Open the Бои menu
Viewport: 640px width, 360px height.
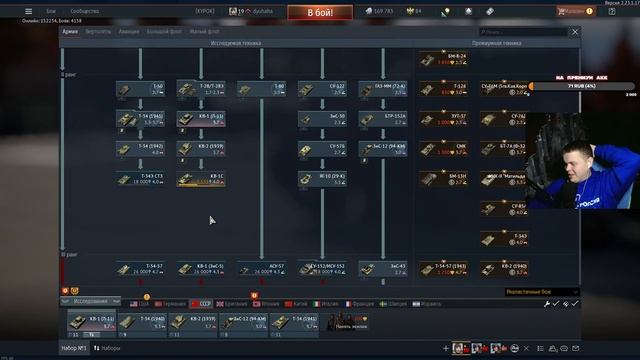click(51, 11)
